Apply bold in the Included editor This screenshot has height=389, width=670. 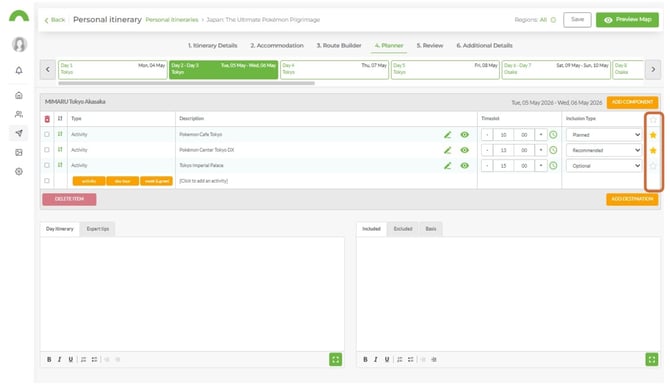[365, 360]
